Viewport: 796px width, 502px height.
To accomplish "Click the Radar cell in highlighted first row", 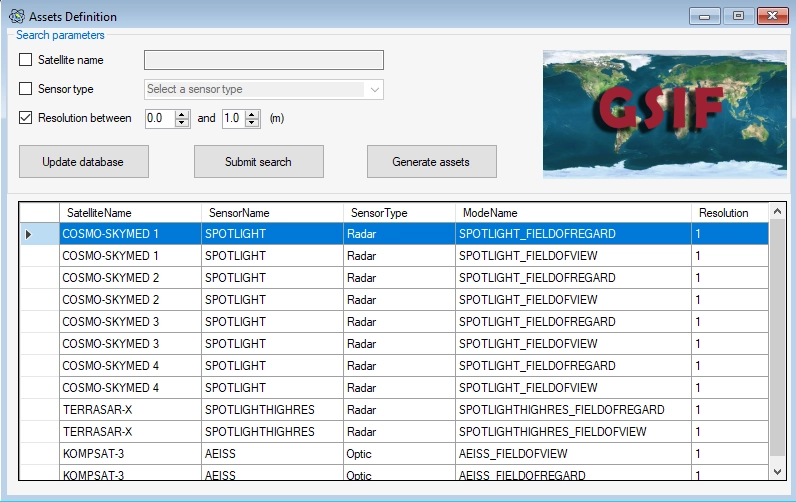I will pos(400,234).
